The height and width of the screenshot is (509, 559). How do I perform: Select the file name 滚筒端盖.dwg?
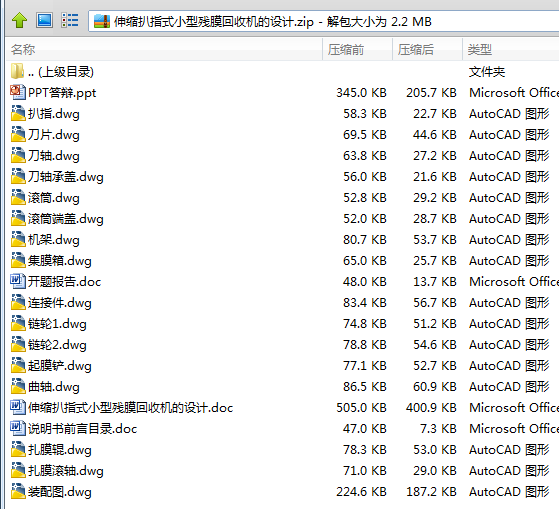[66, 219]
